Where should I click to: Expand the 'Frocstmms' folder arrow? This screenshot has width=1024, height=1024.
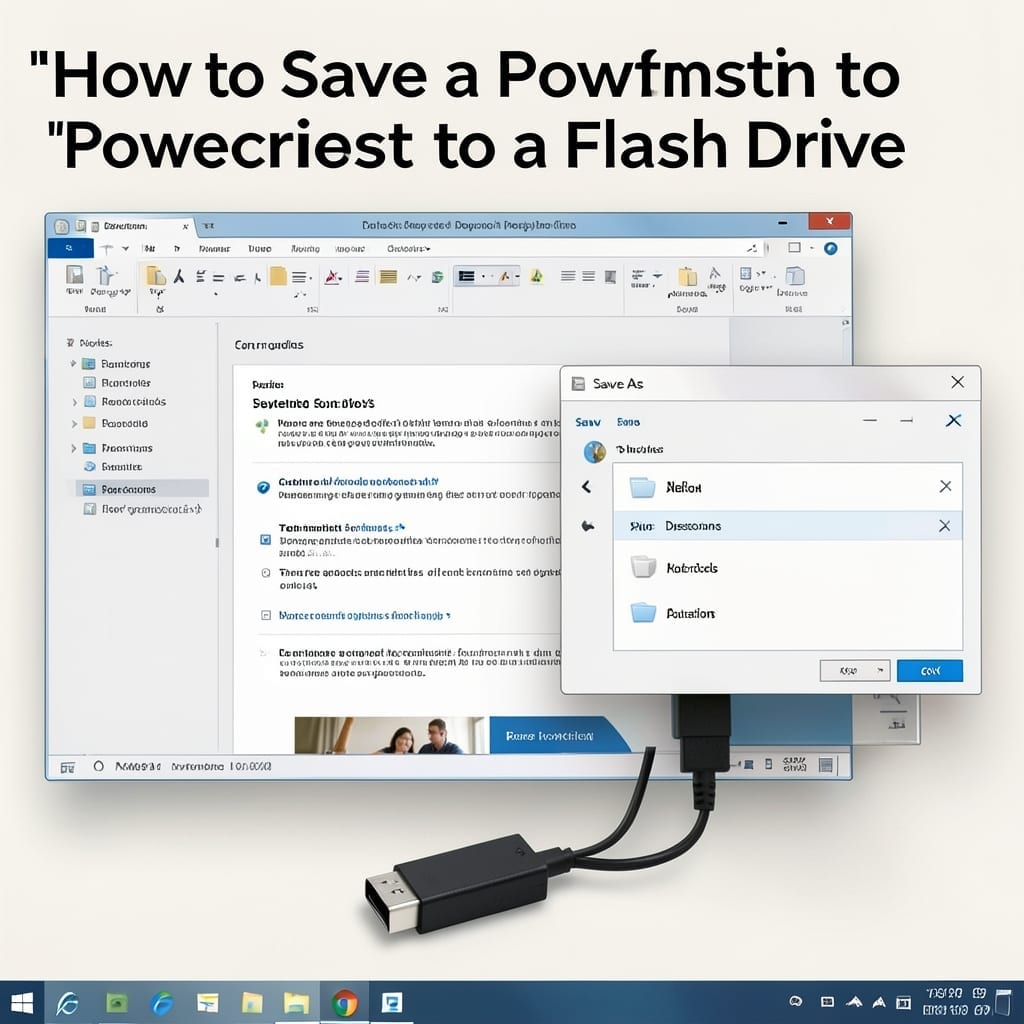73,448
